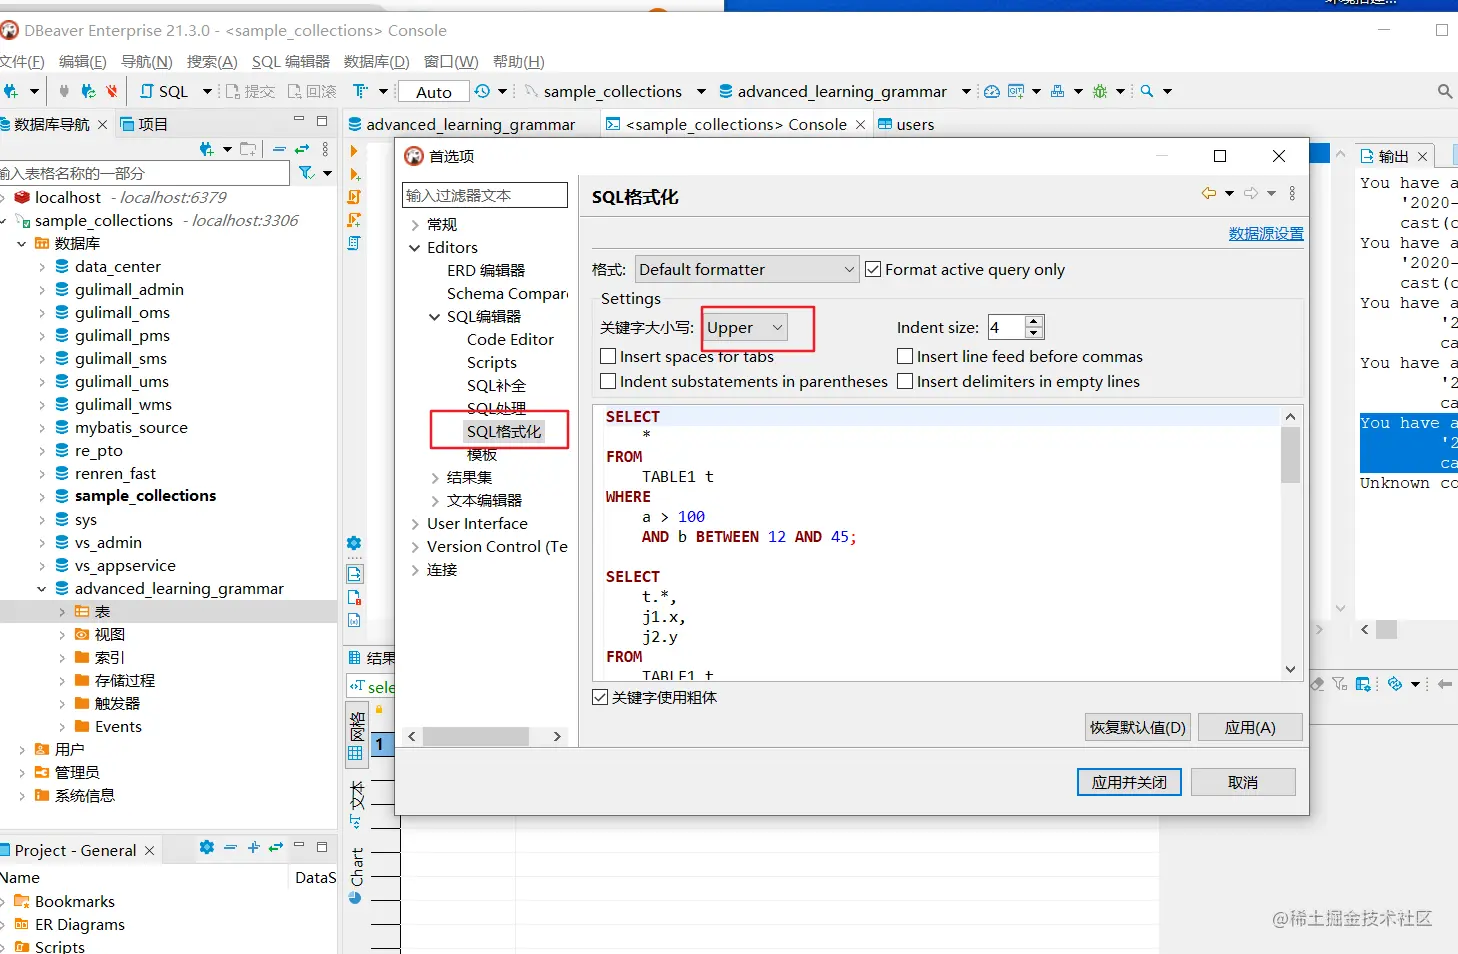Click the preferences filter text field
The height and width of the screenshot is (954, 1458).
[485, 195]
